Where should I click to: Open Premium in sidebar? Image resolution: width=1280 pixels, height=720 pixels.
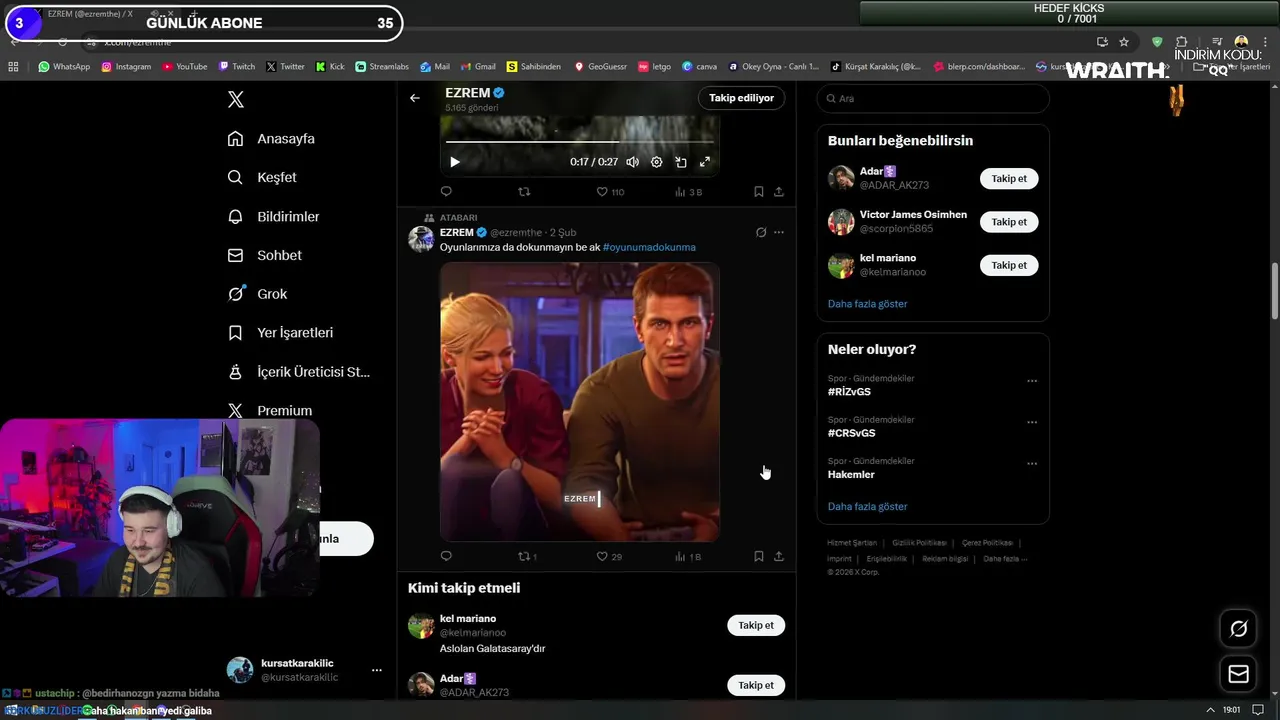(x=269, y=410)
